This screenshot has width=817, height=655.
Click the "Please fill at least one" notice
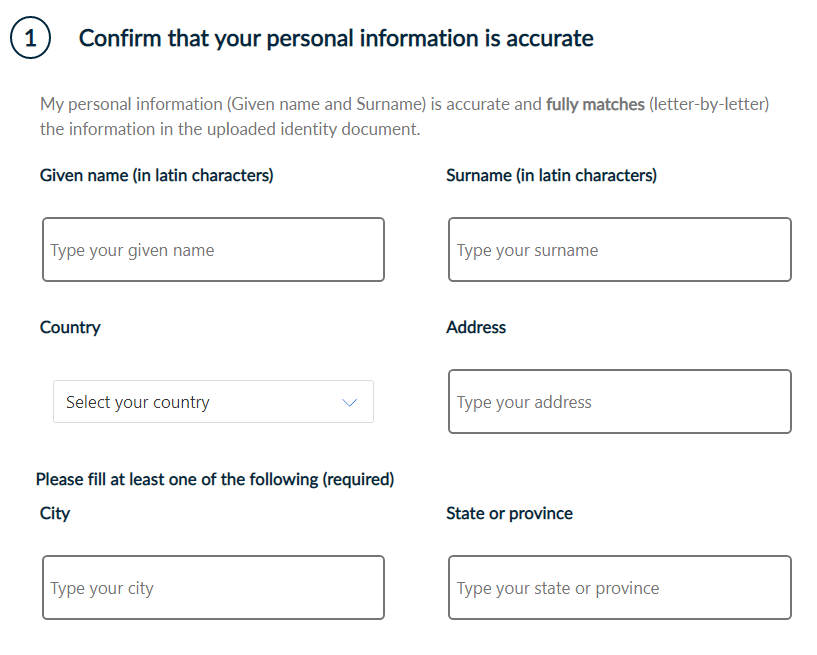pyautogui.click(x=215, y=479)
